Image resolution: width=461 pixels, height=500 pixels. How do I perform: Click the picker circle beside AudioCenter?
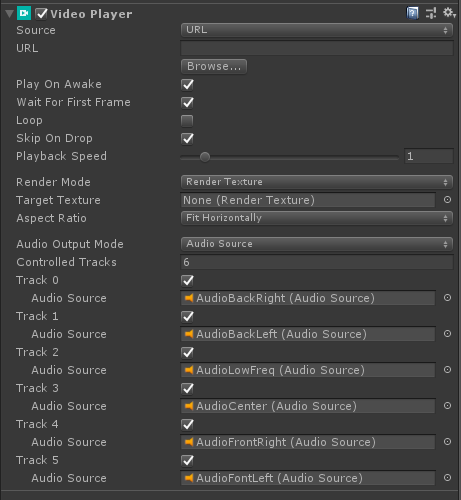click(x=447, y=406)
